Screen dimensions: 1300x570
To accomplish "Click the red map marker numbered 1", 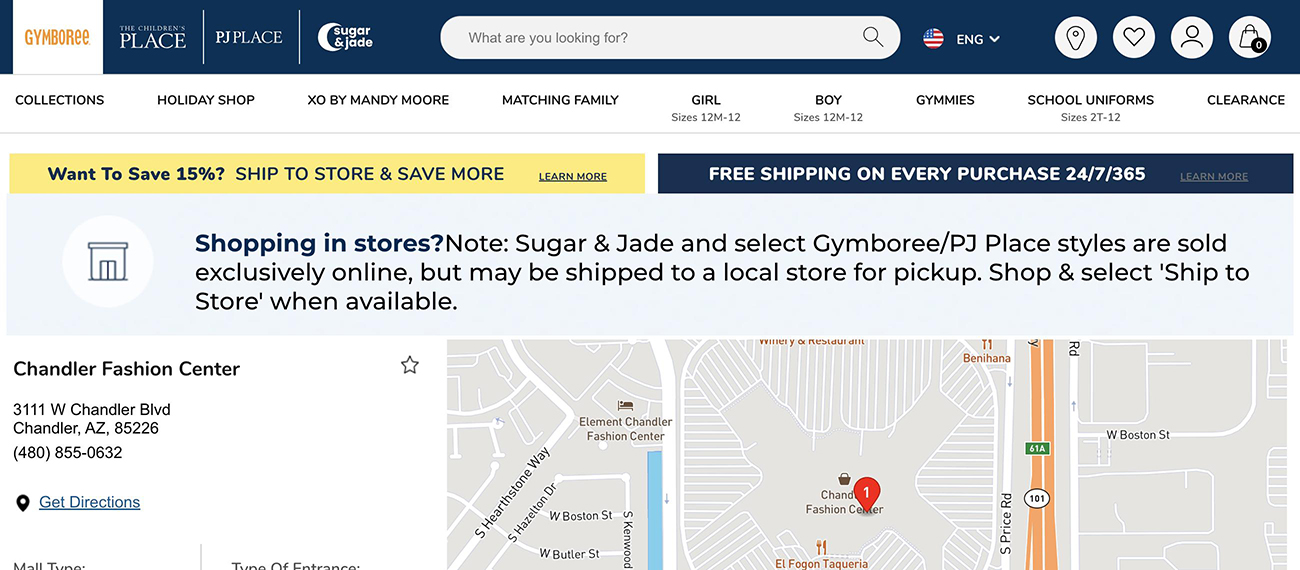I will tap(869, 491).
